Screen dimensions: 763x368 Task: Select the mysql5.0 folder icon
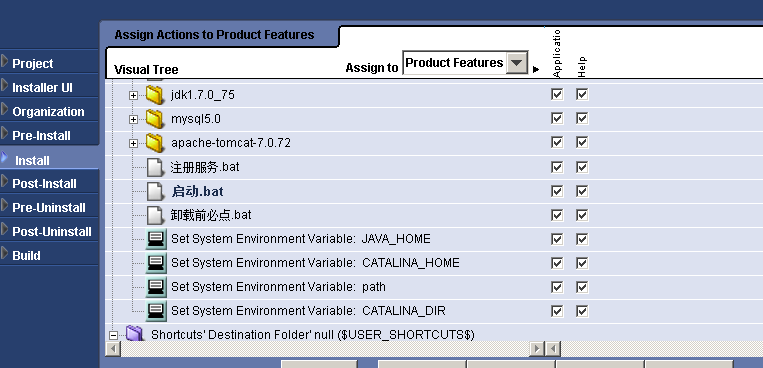pyautogui.click(x=155, y=118)
